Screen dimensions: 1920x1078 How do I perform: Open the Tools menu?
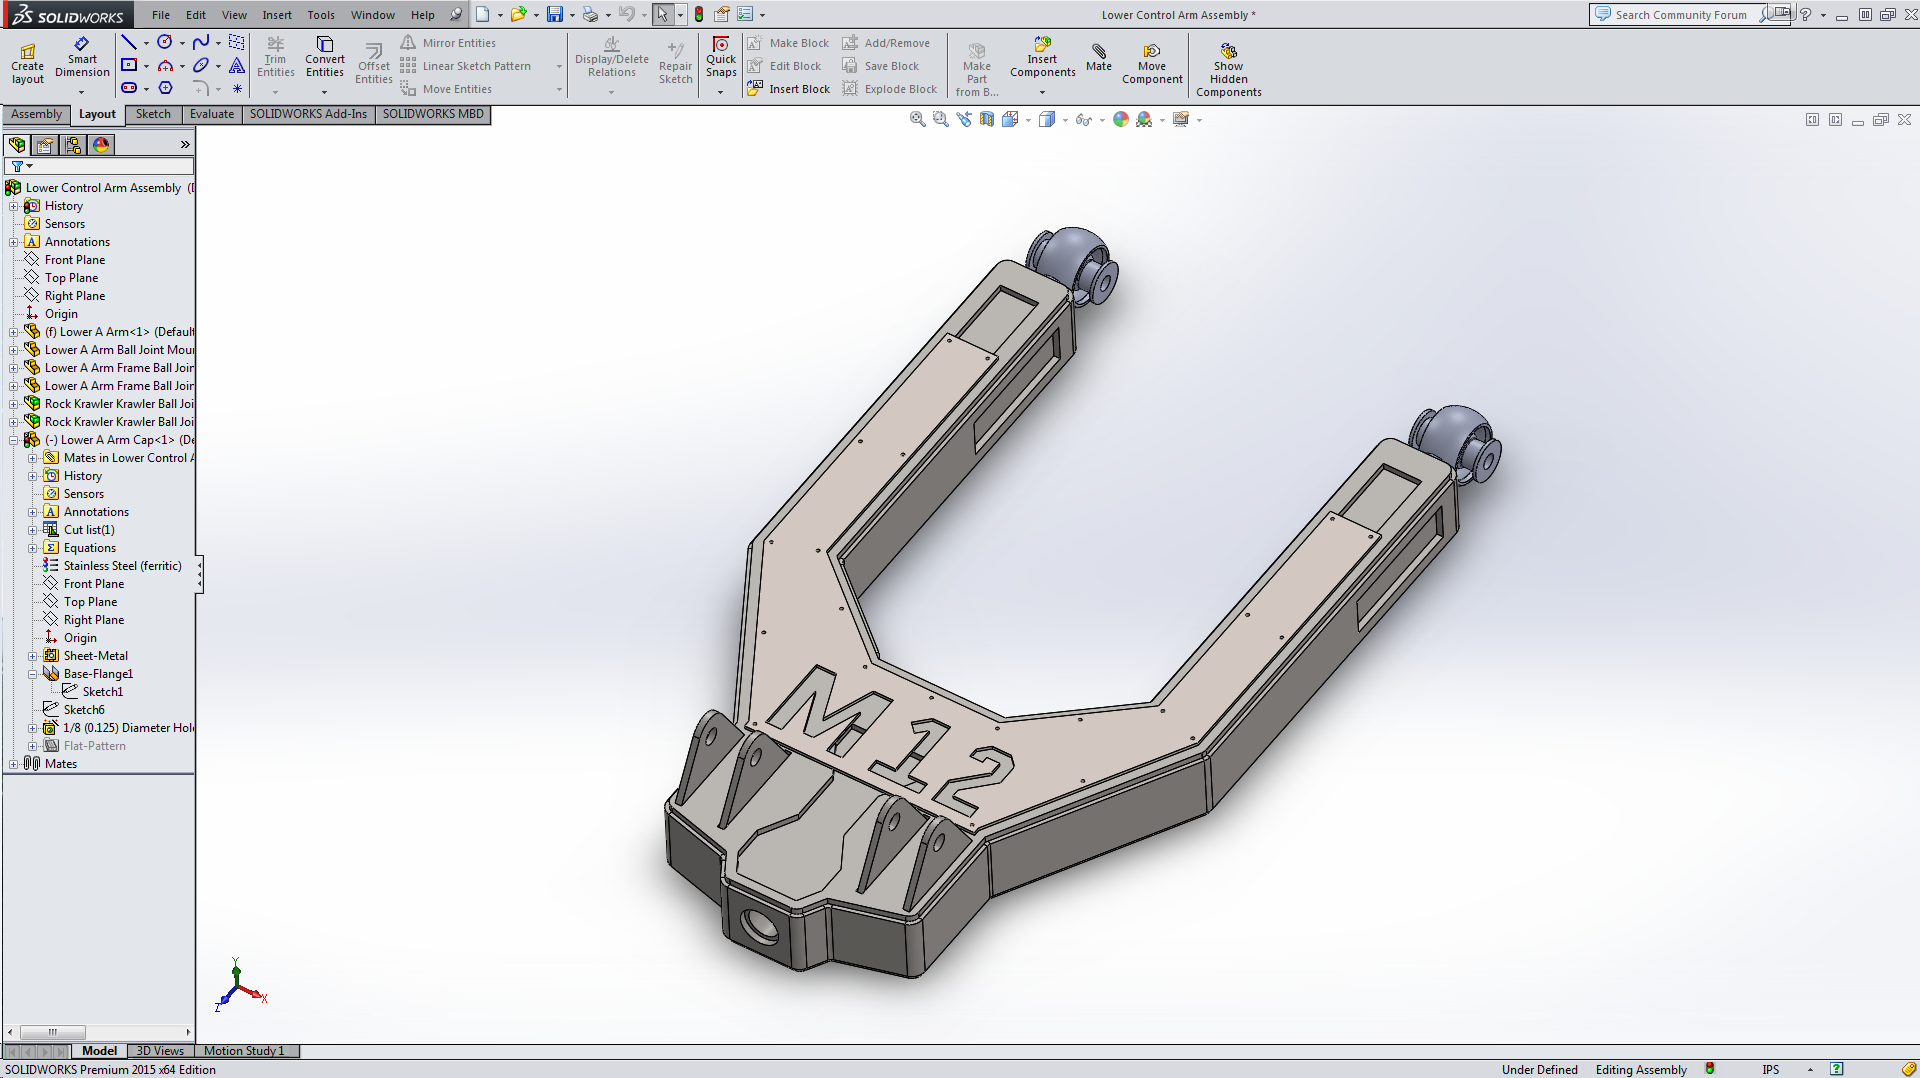point(321,15)
